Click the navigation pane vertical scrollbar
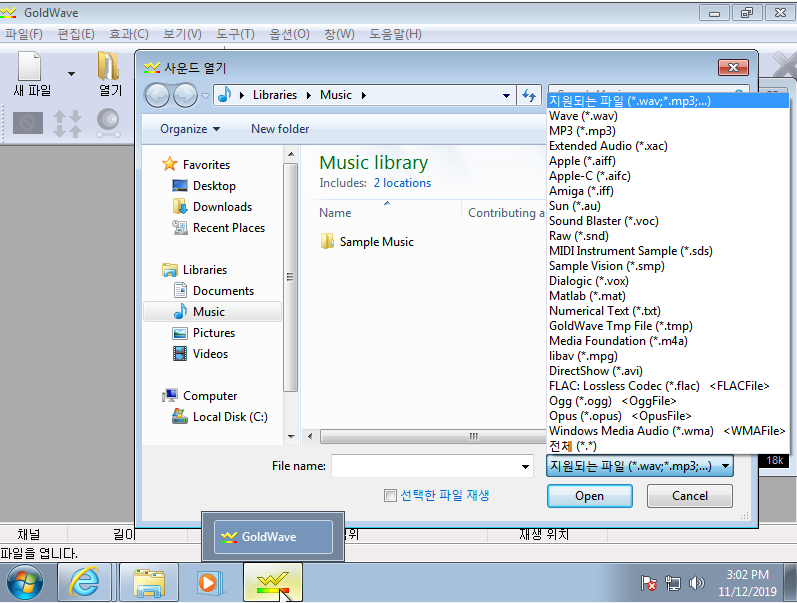 click(291, 277)
